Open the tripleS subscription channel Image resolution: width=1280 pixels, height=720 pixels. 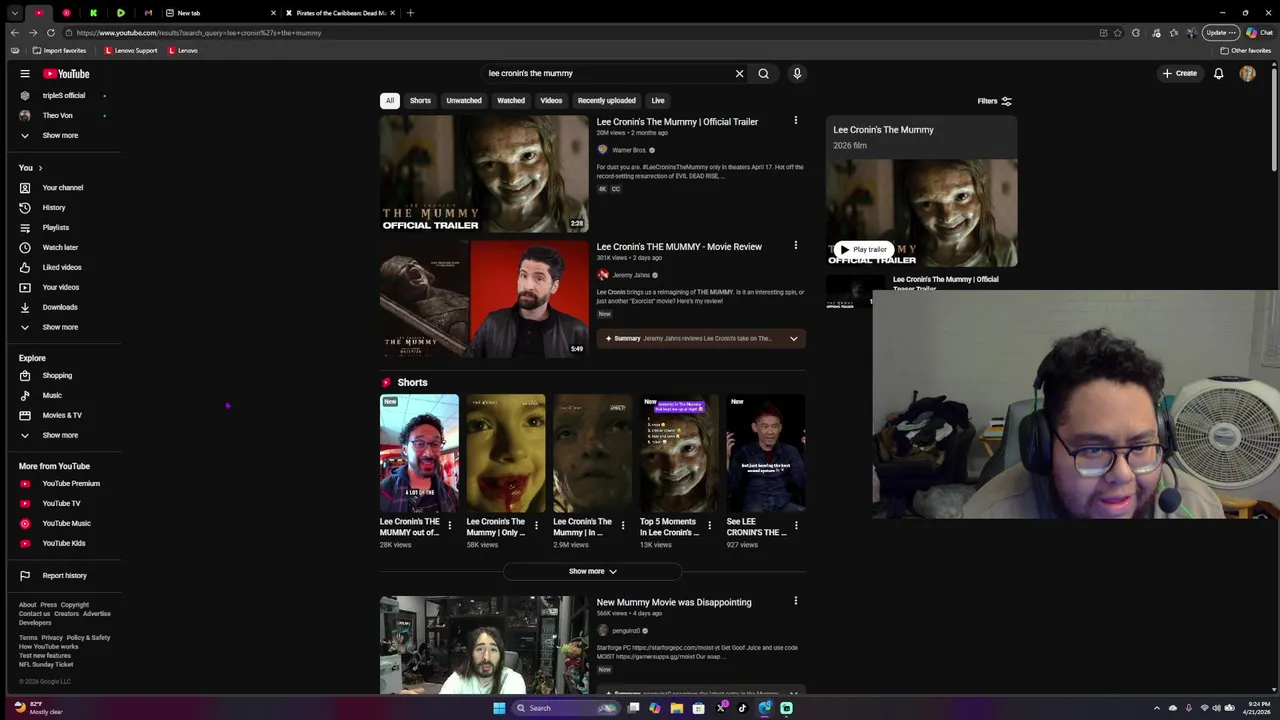[63, 95]
